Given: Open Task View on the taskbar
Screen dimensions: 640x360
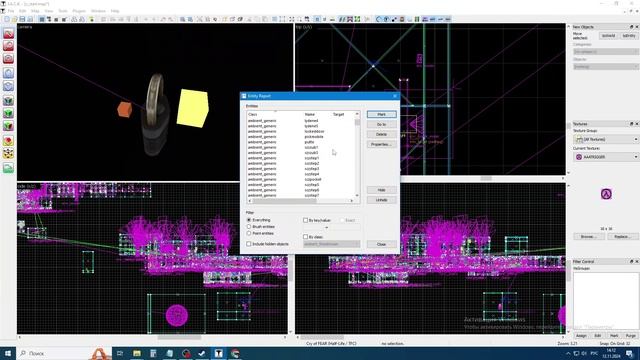Looking at the screenshot, I should click(120, 353).
